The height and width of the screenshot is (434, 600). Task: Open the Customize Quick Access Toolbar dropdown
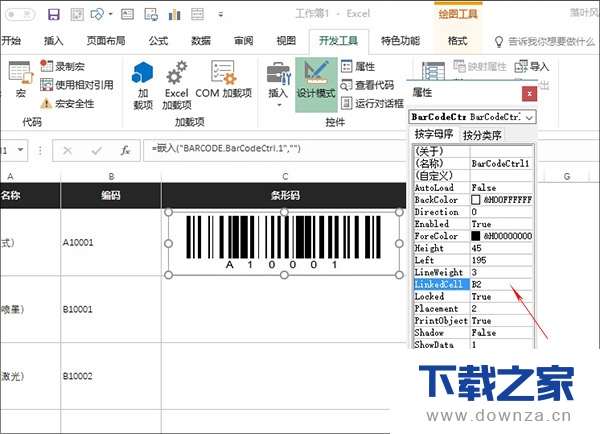coord(221,15)
